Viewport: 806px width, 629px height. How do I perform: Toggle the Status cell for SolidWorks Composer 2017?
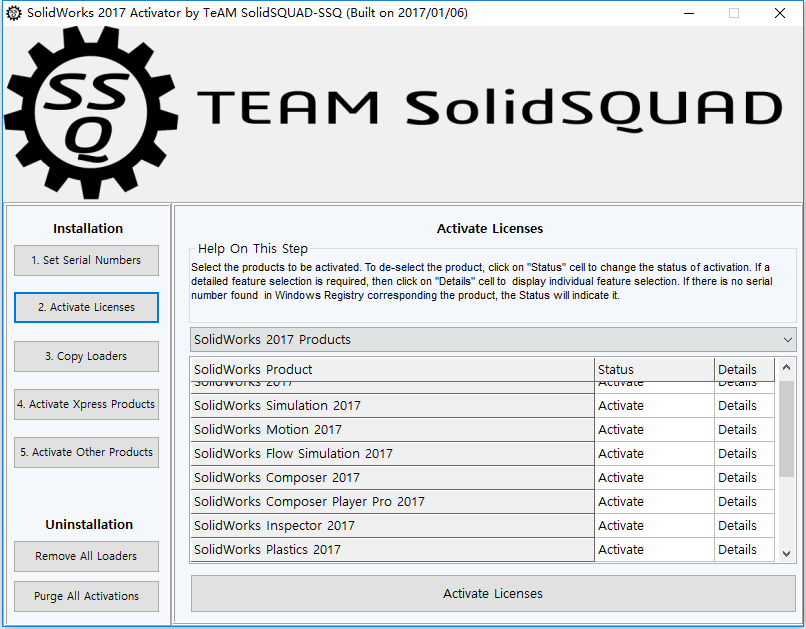(x=654, y=477)
